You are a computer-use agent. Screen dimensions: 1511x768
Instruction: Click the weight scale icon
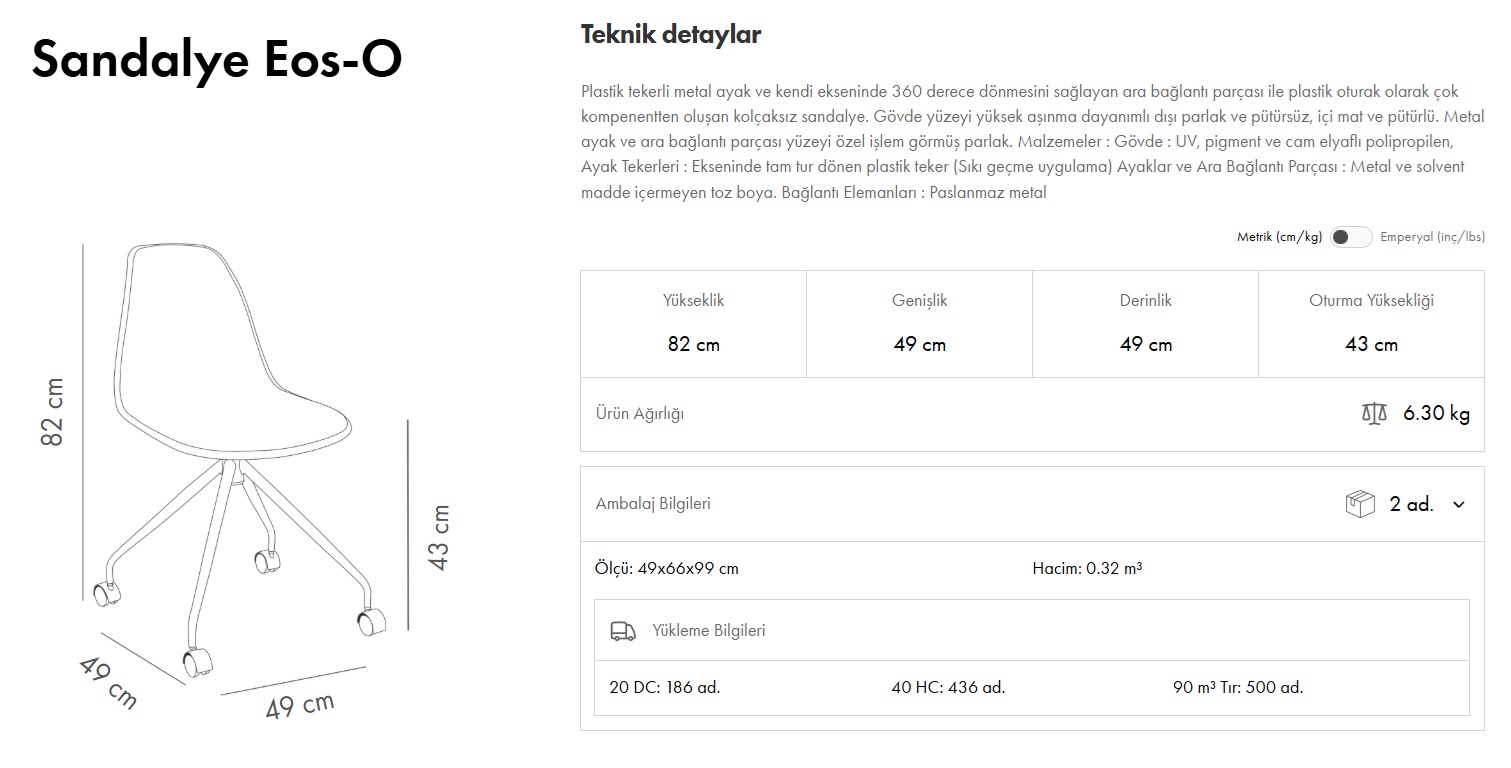pyautogui.click(x=1374, y=414)
